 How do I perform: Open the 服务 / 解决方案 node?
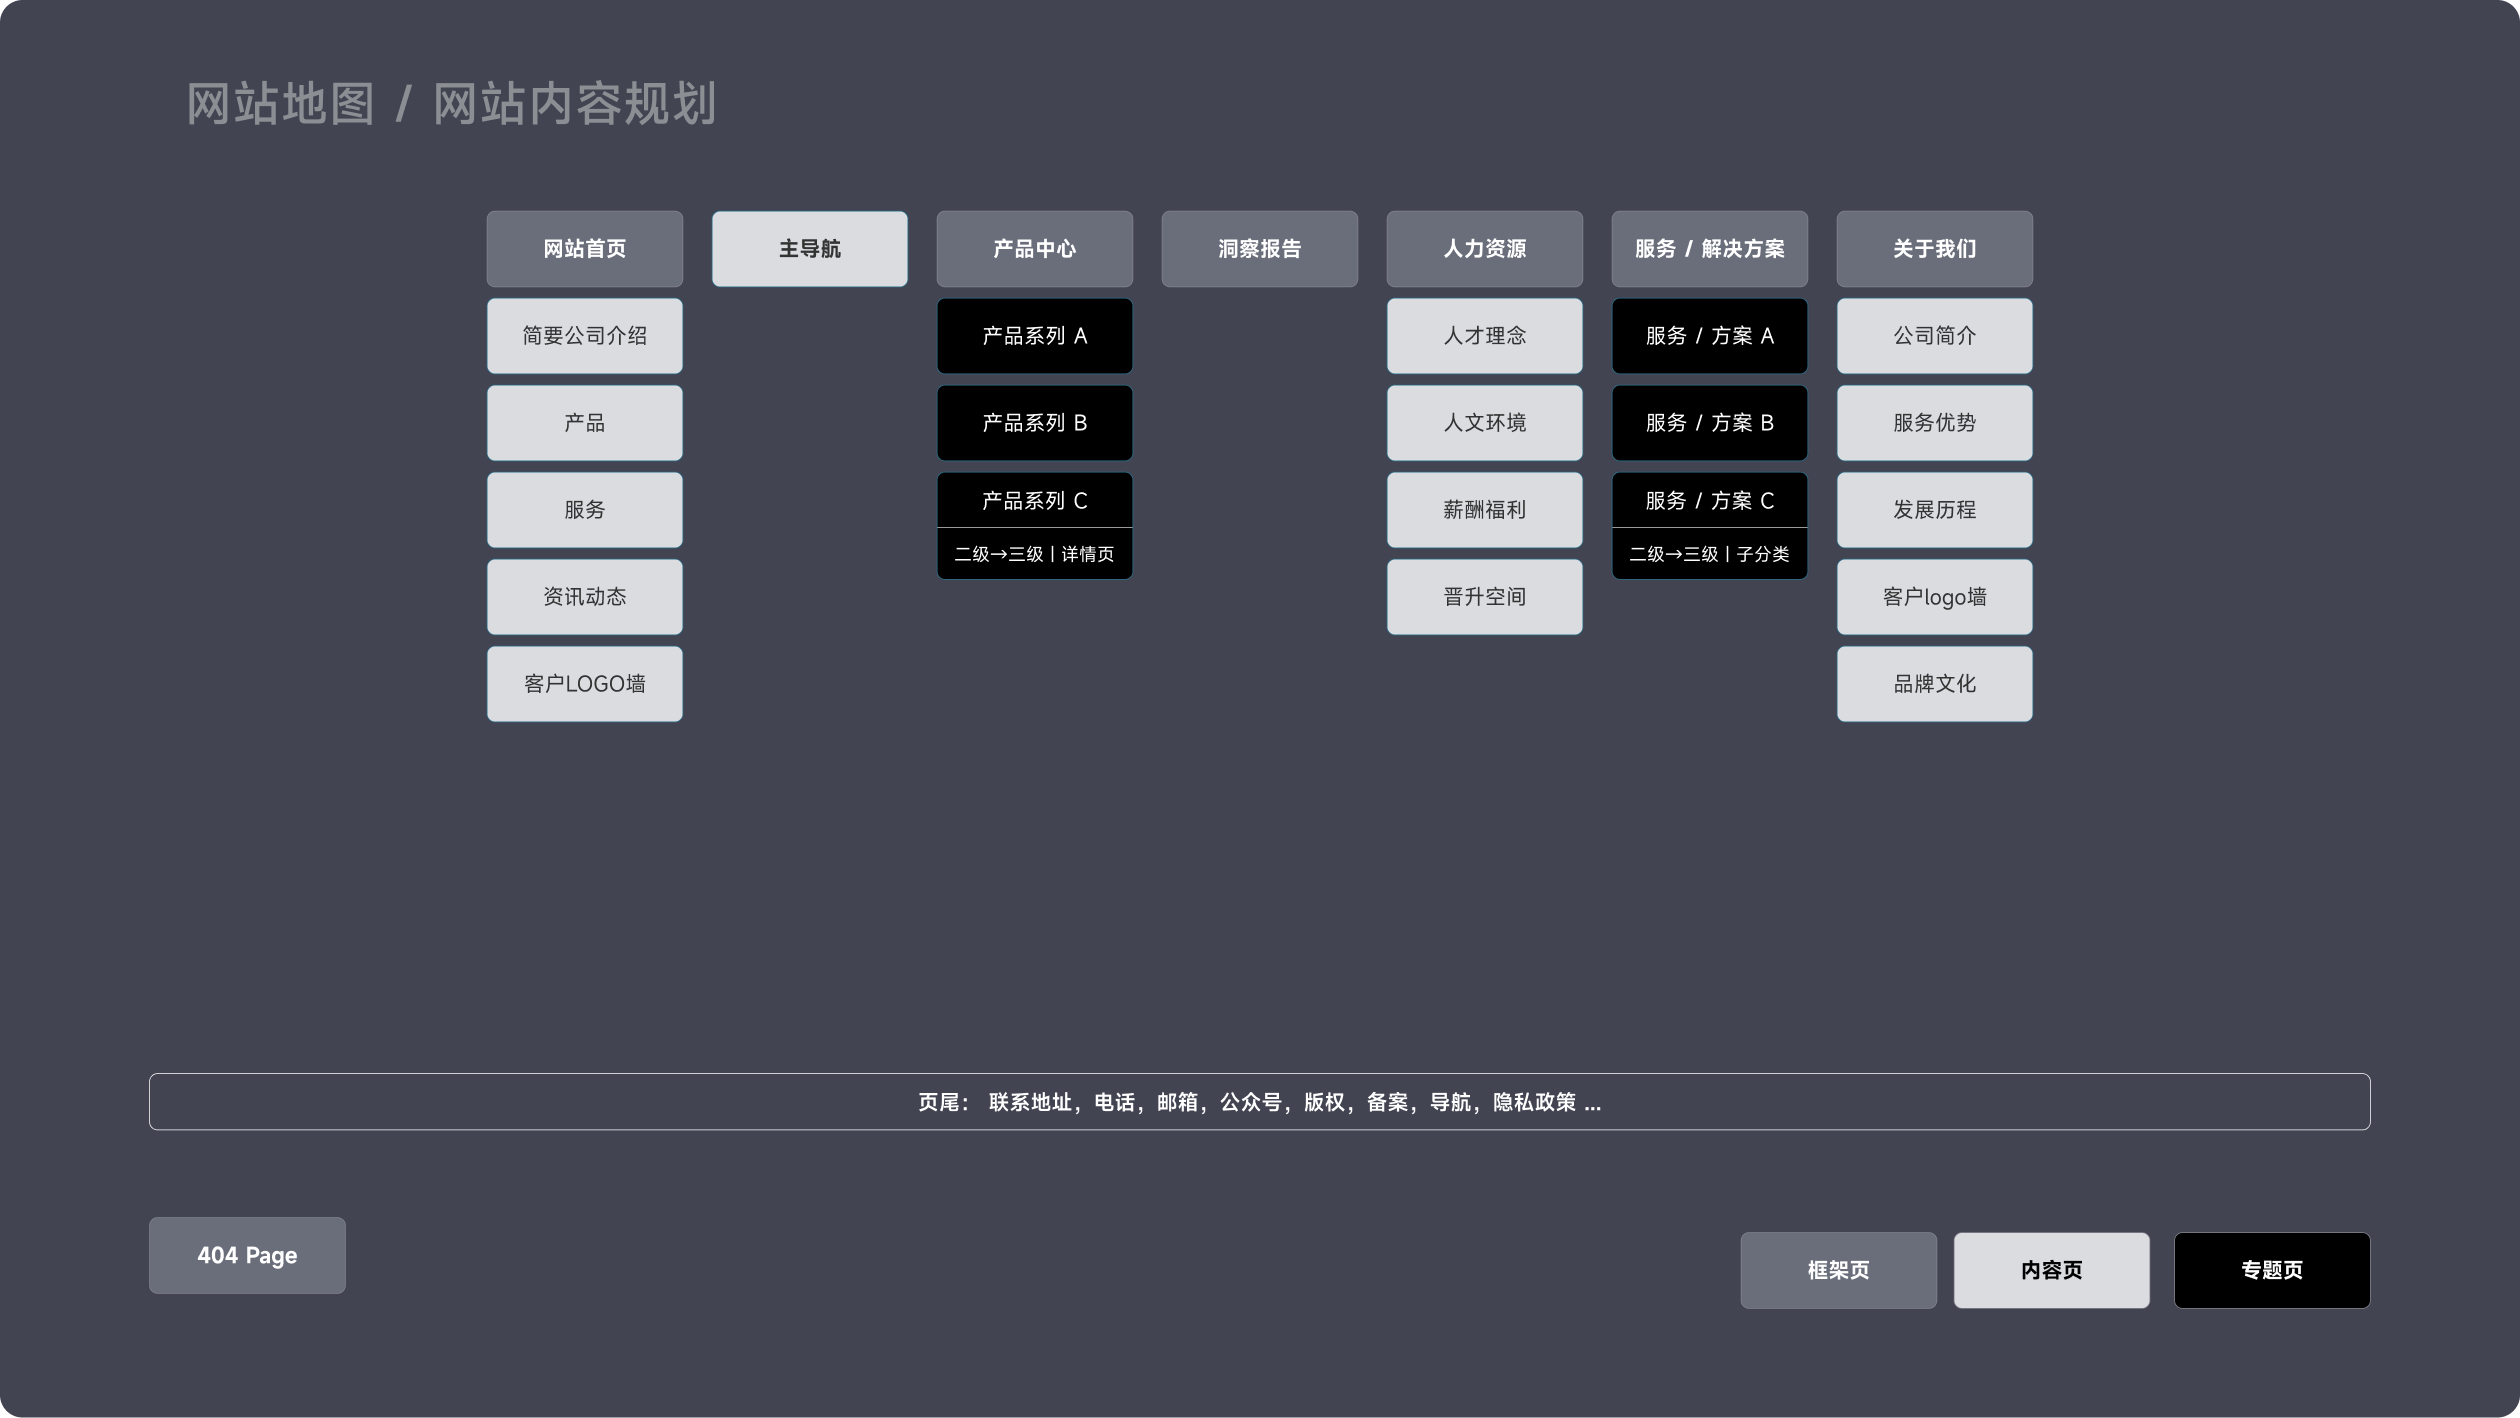point(1709,248)
